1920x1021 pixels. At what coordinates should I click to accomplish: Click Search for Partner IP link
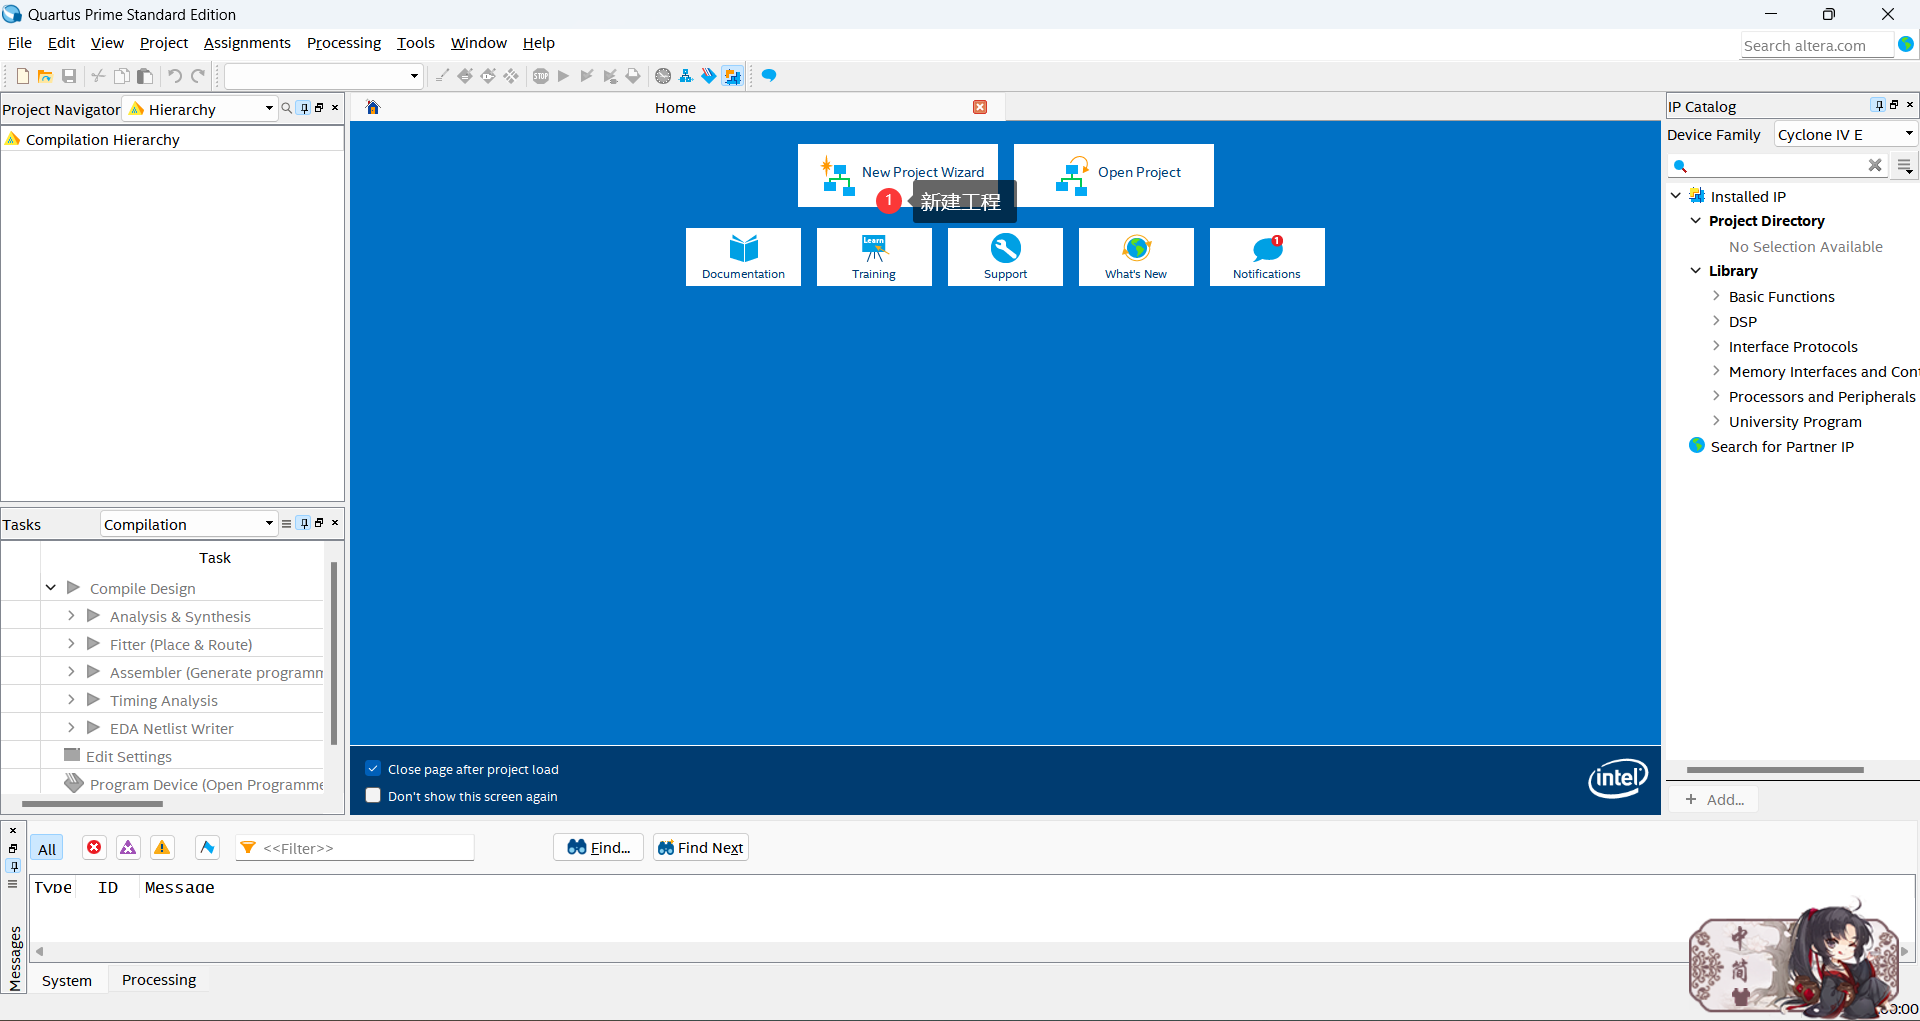pos(1782,447)
